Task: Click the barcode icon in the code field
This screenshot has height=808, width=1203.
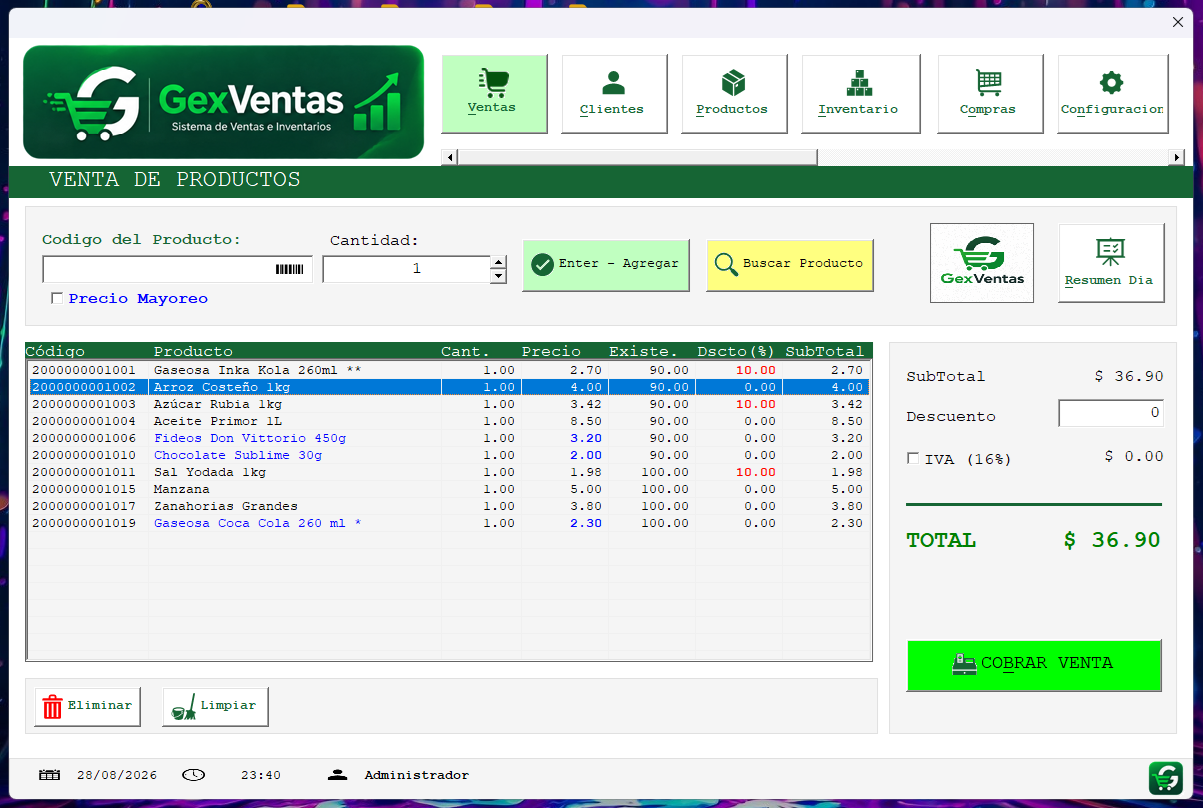Action: click(x=289, y=269)
